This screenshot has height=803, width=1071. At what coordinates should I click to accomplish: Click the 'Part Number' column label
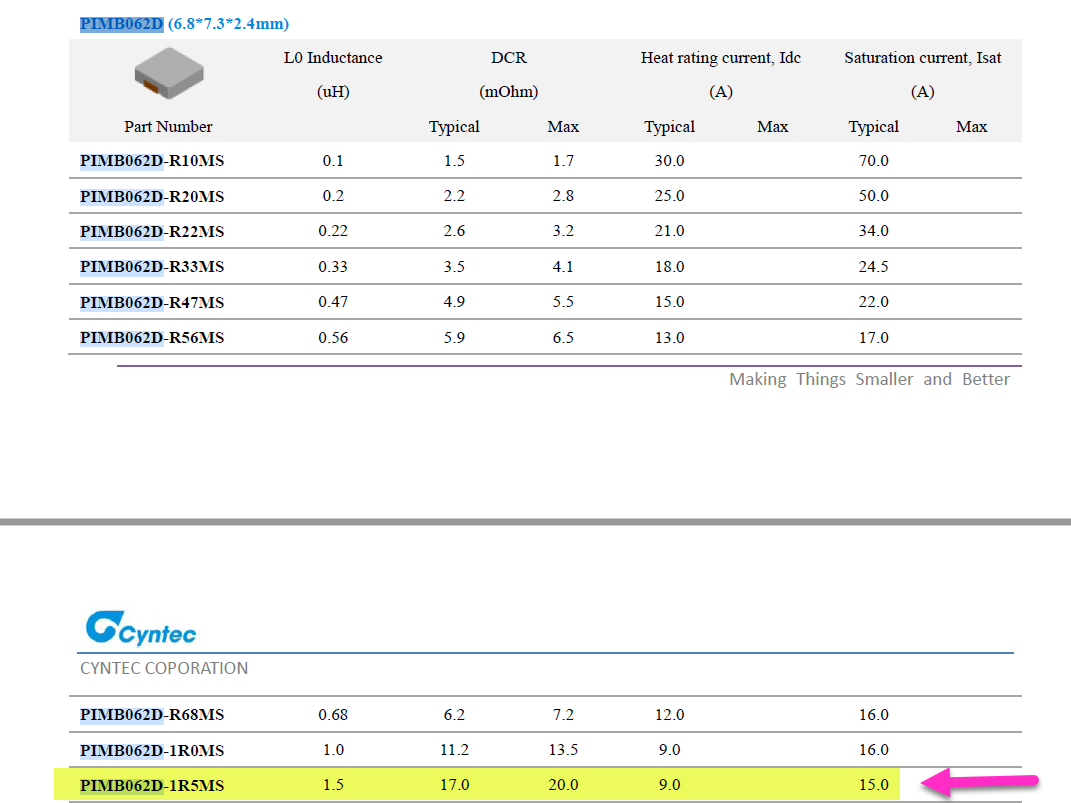point(168,127)
